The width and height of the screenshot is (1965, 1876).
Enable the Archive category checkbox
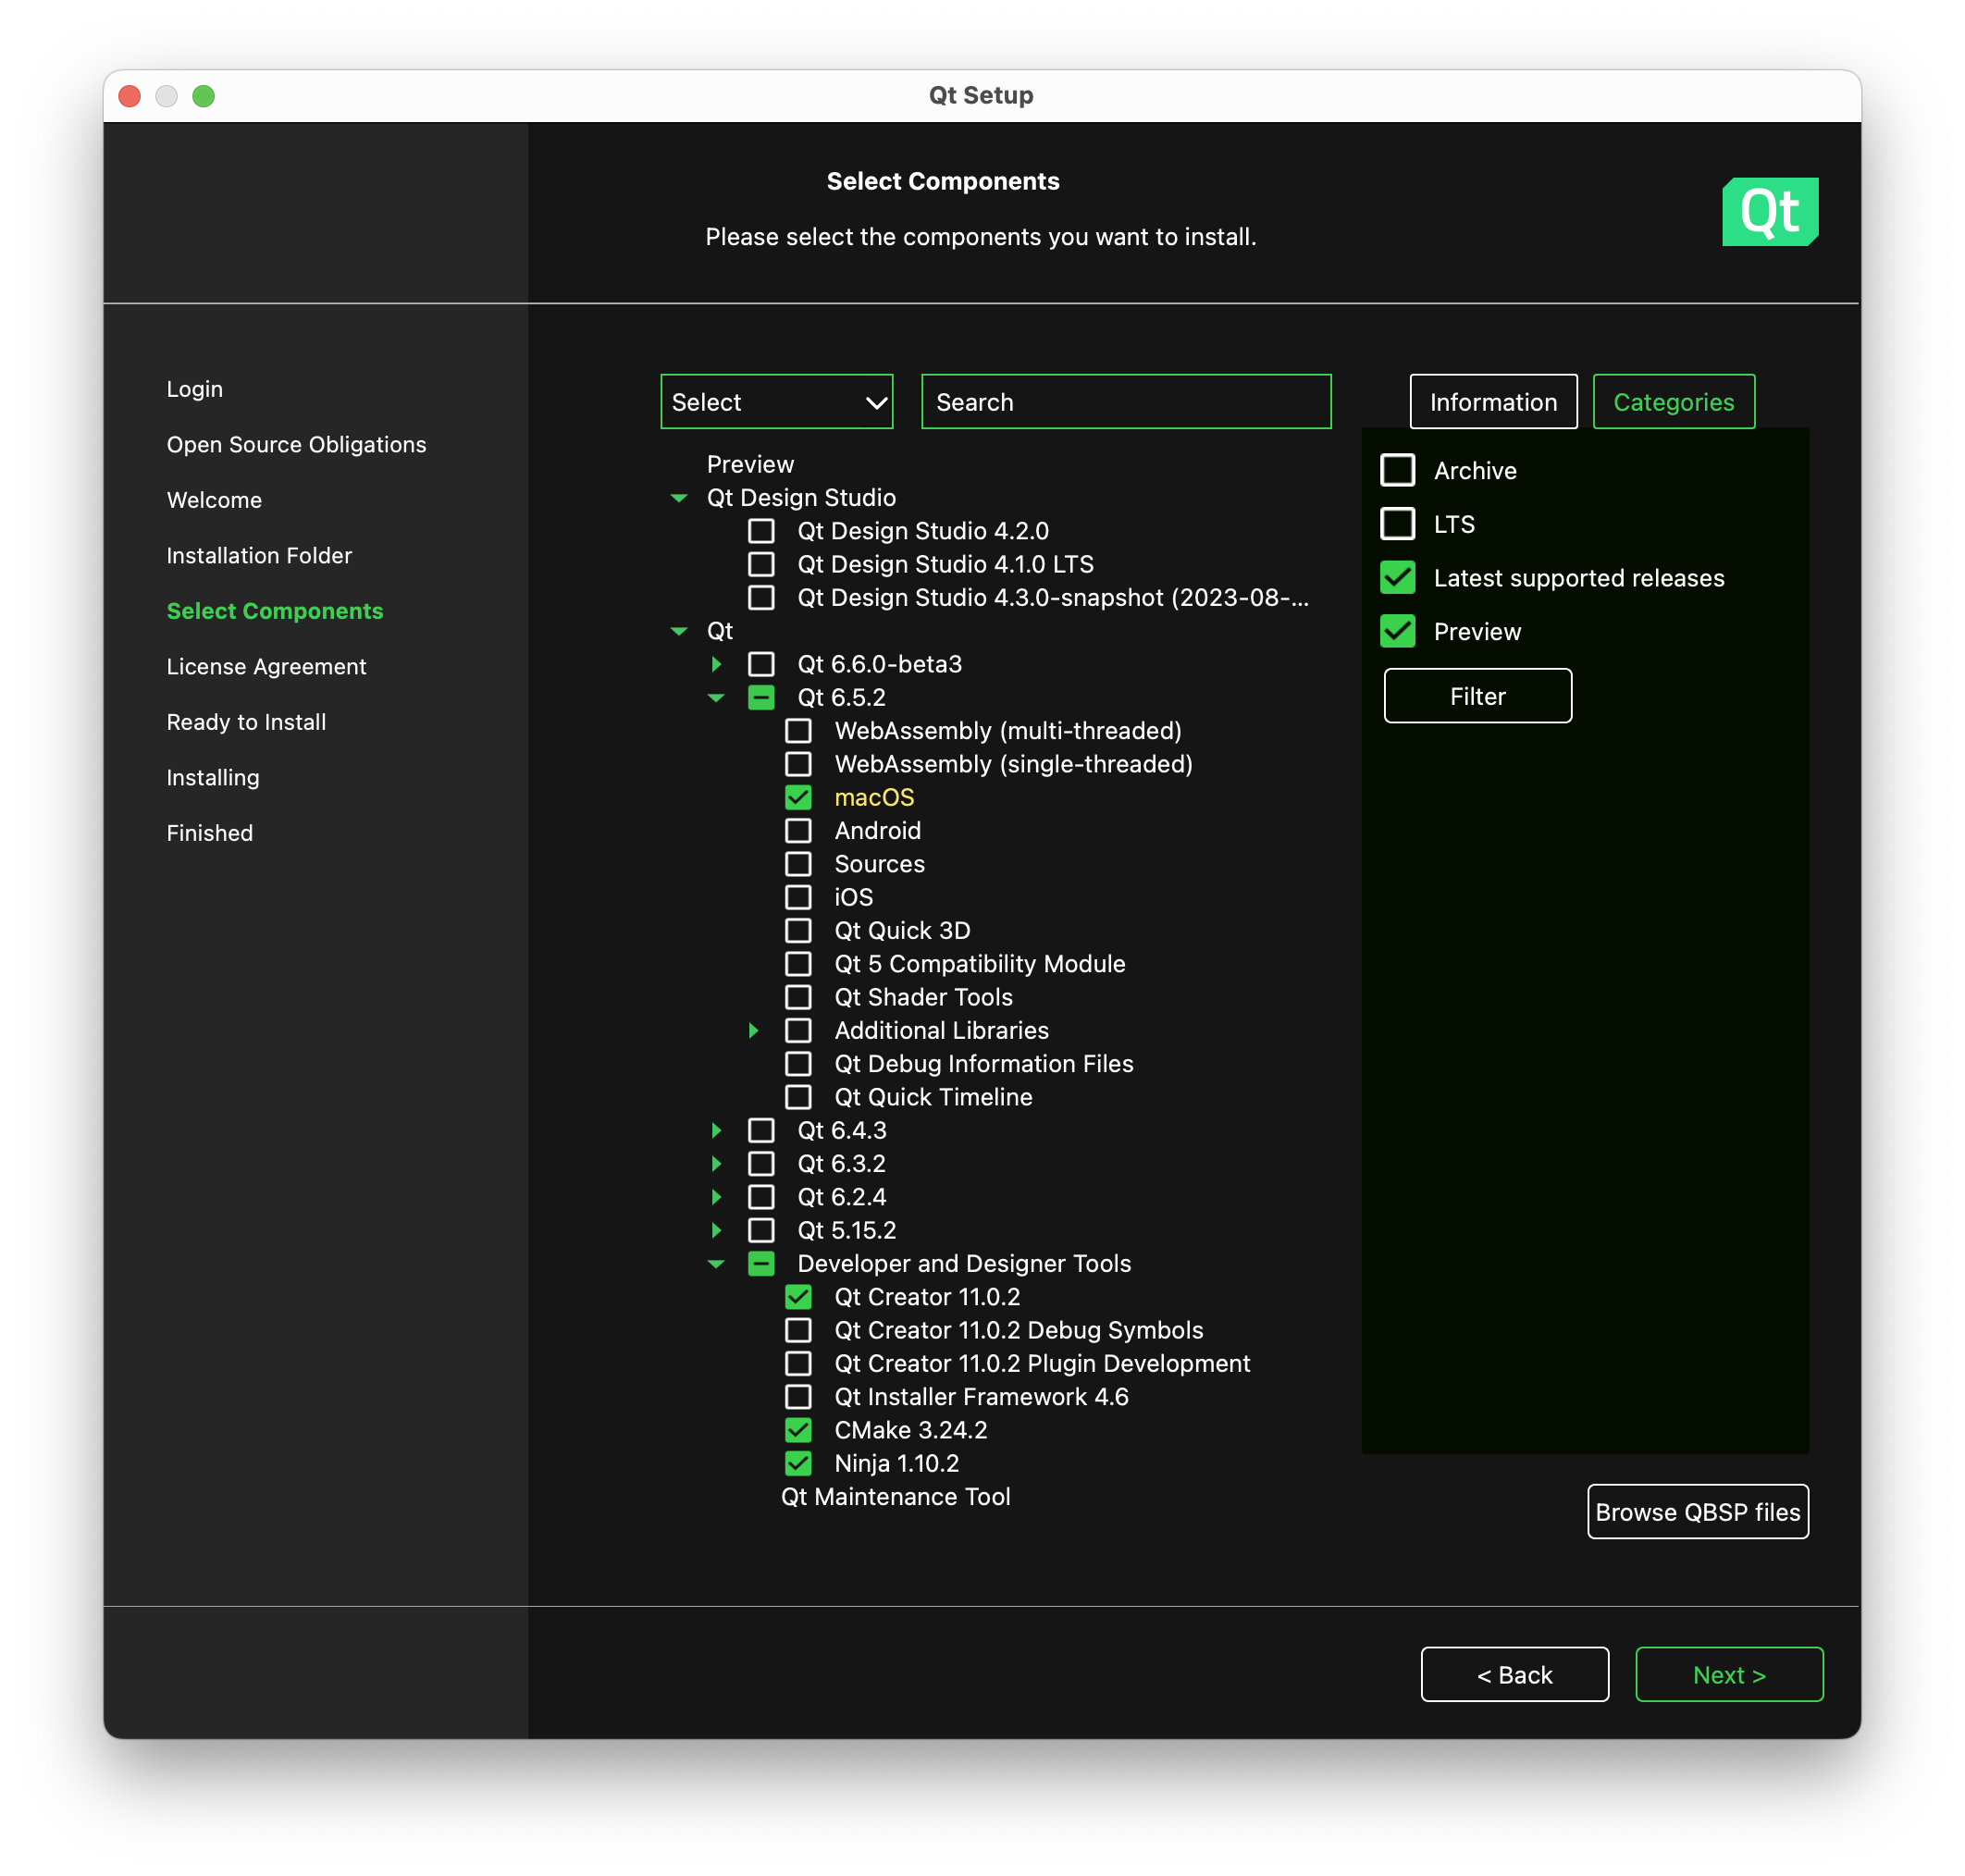coord(1397,470)
